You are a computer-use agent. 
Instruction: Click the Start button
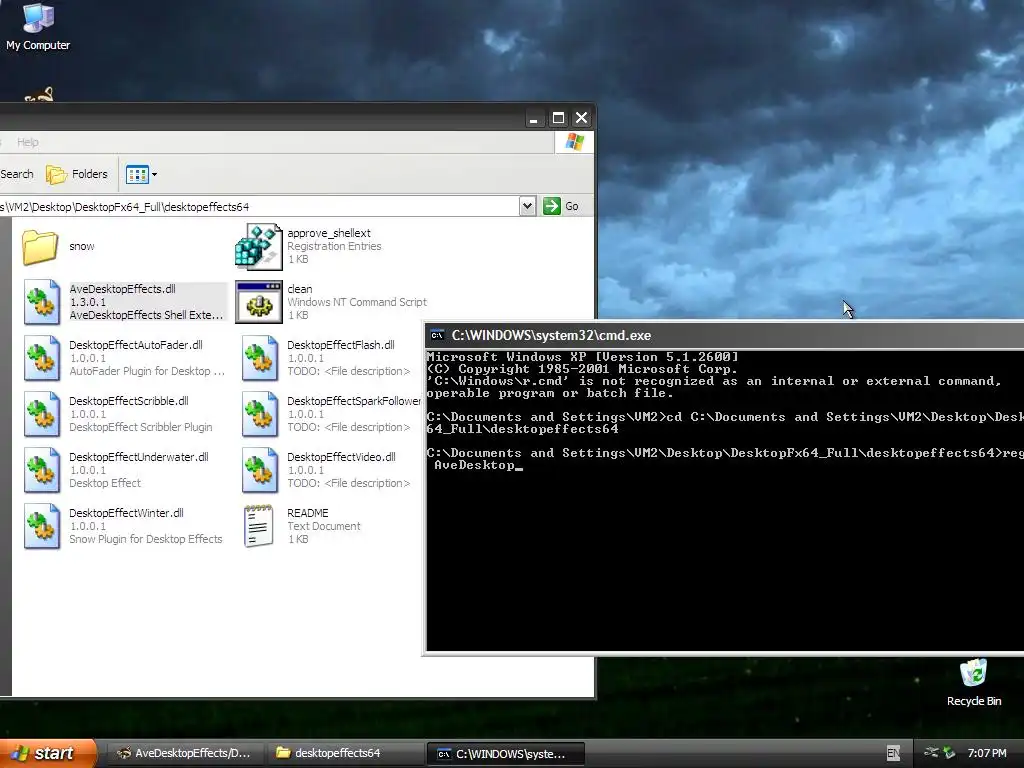click(47, 754)
